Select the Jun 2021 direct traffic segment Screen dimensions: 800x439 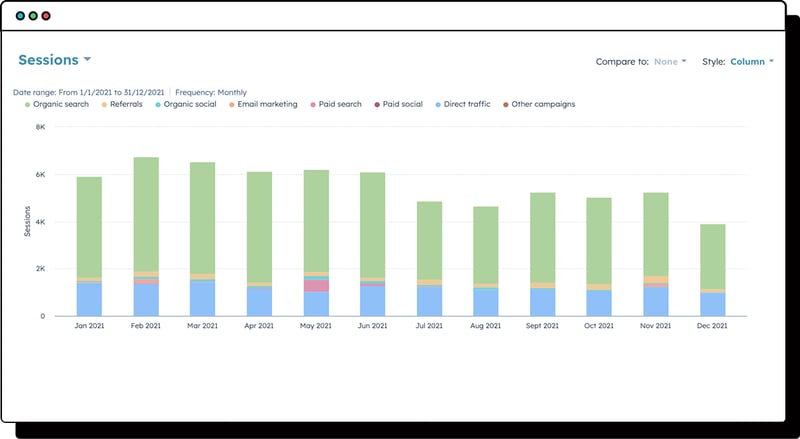pos(373,301)
